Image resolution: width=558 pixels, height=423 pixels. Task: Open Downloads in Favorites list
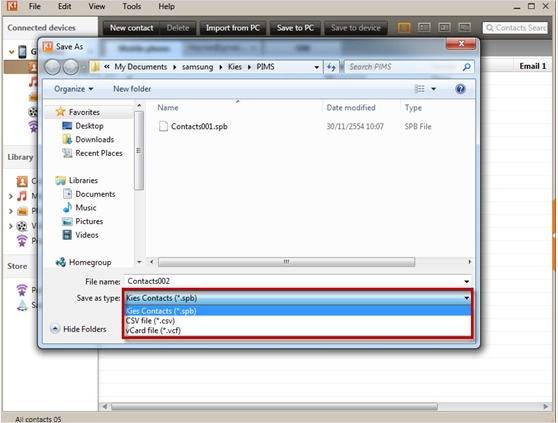point(94,139)
